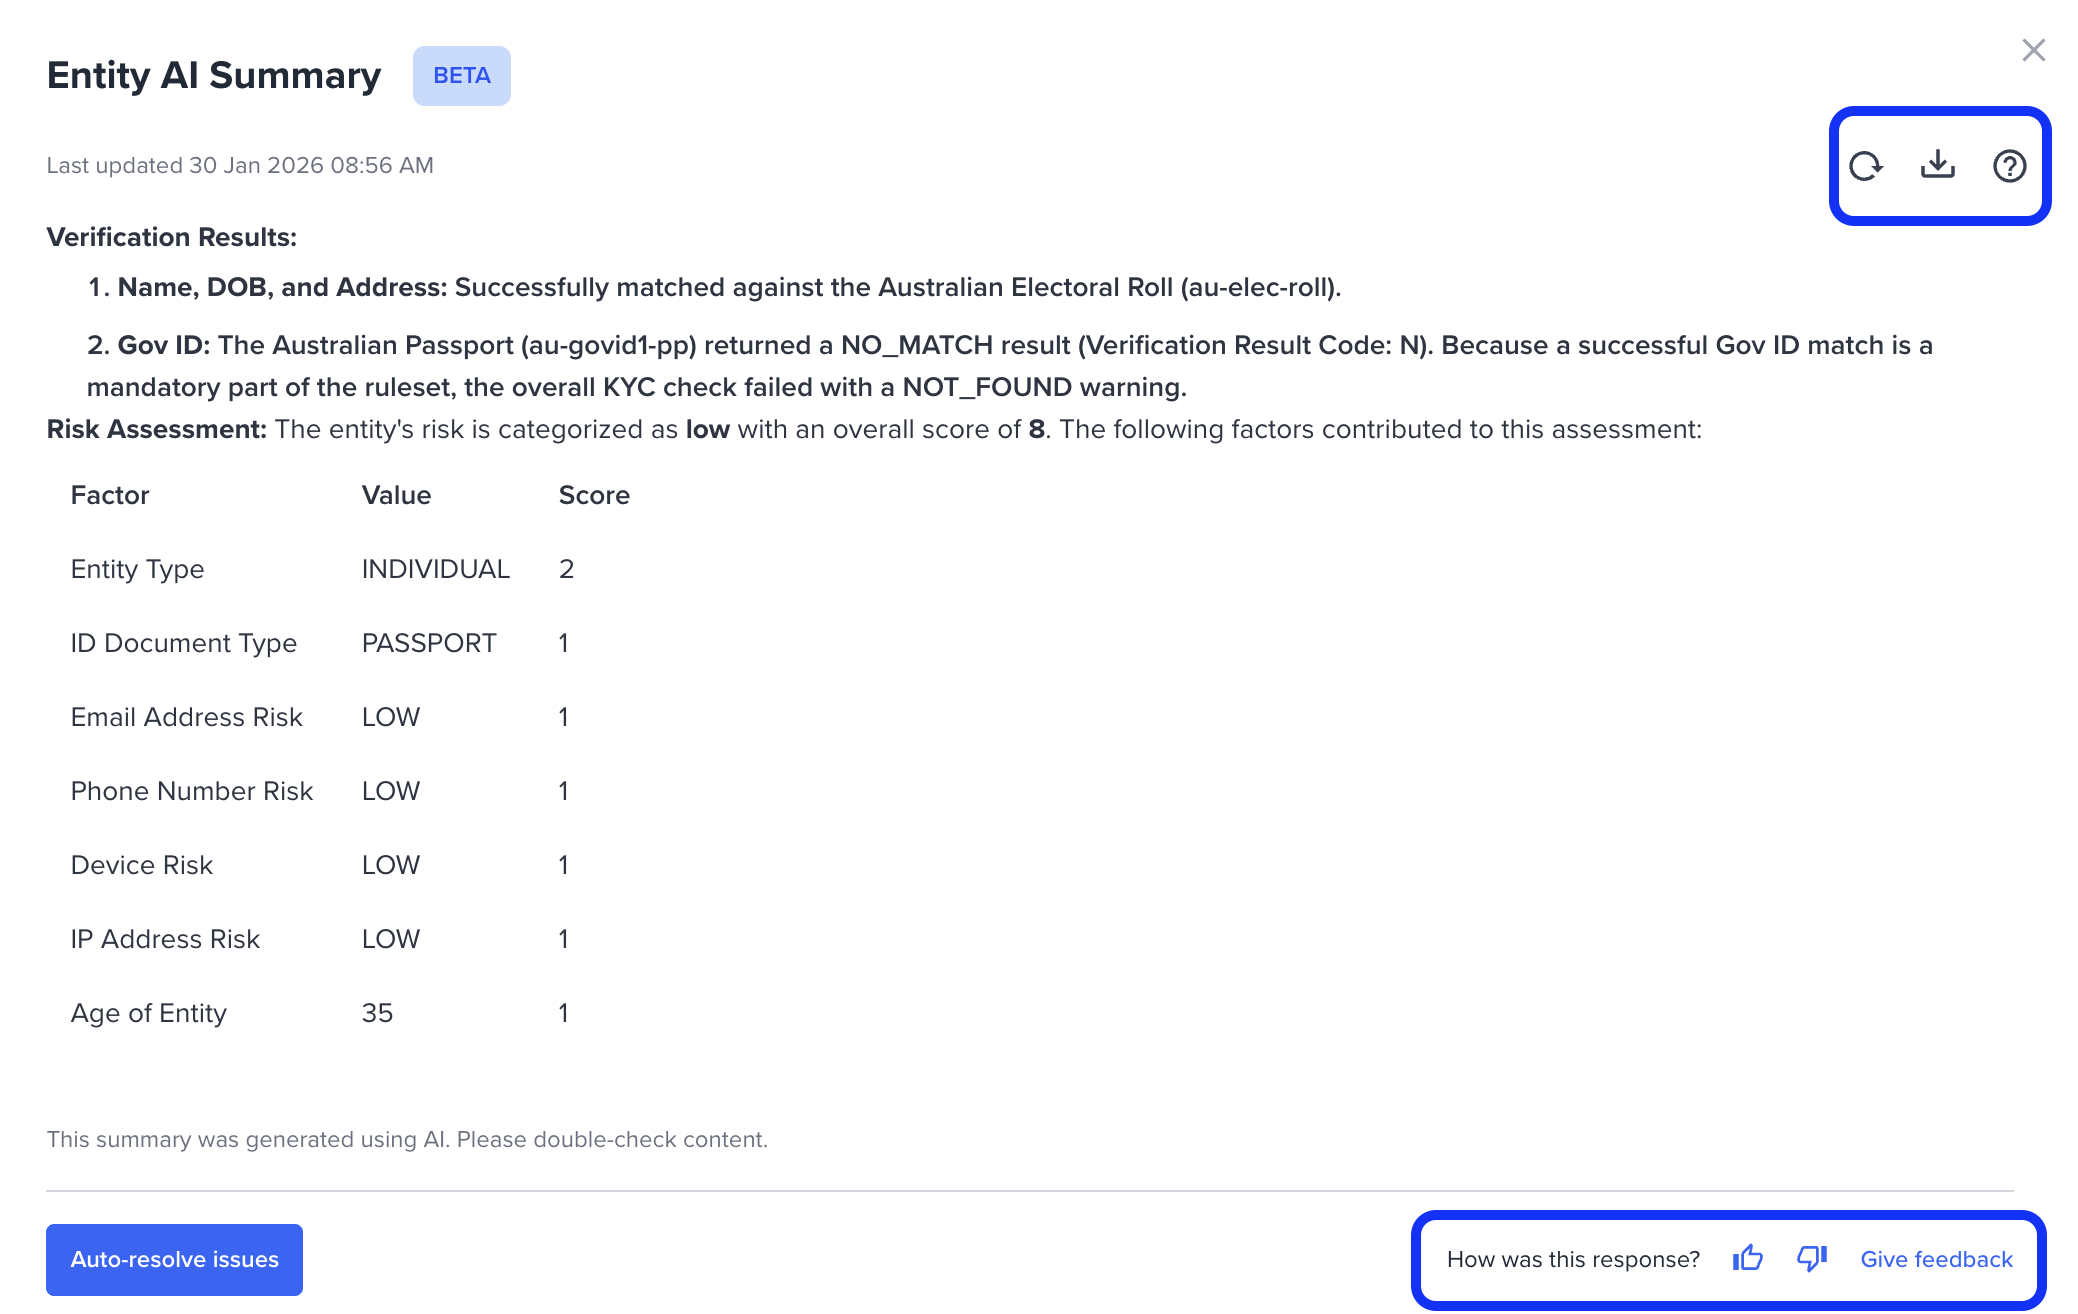Click Auto-resolve issues
This screenshot has height=1314, width=2078.
[173, 1259]
